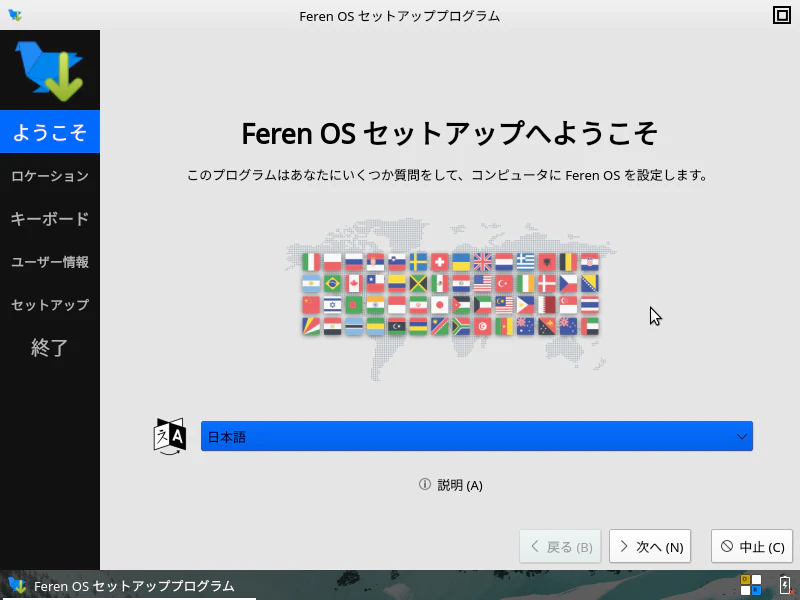The width and height of the screenshot is (800, 600).
Task: Click the 中止 (C) cancel button
Action: [x=752, y=546]
